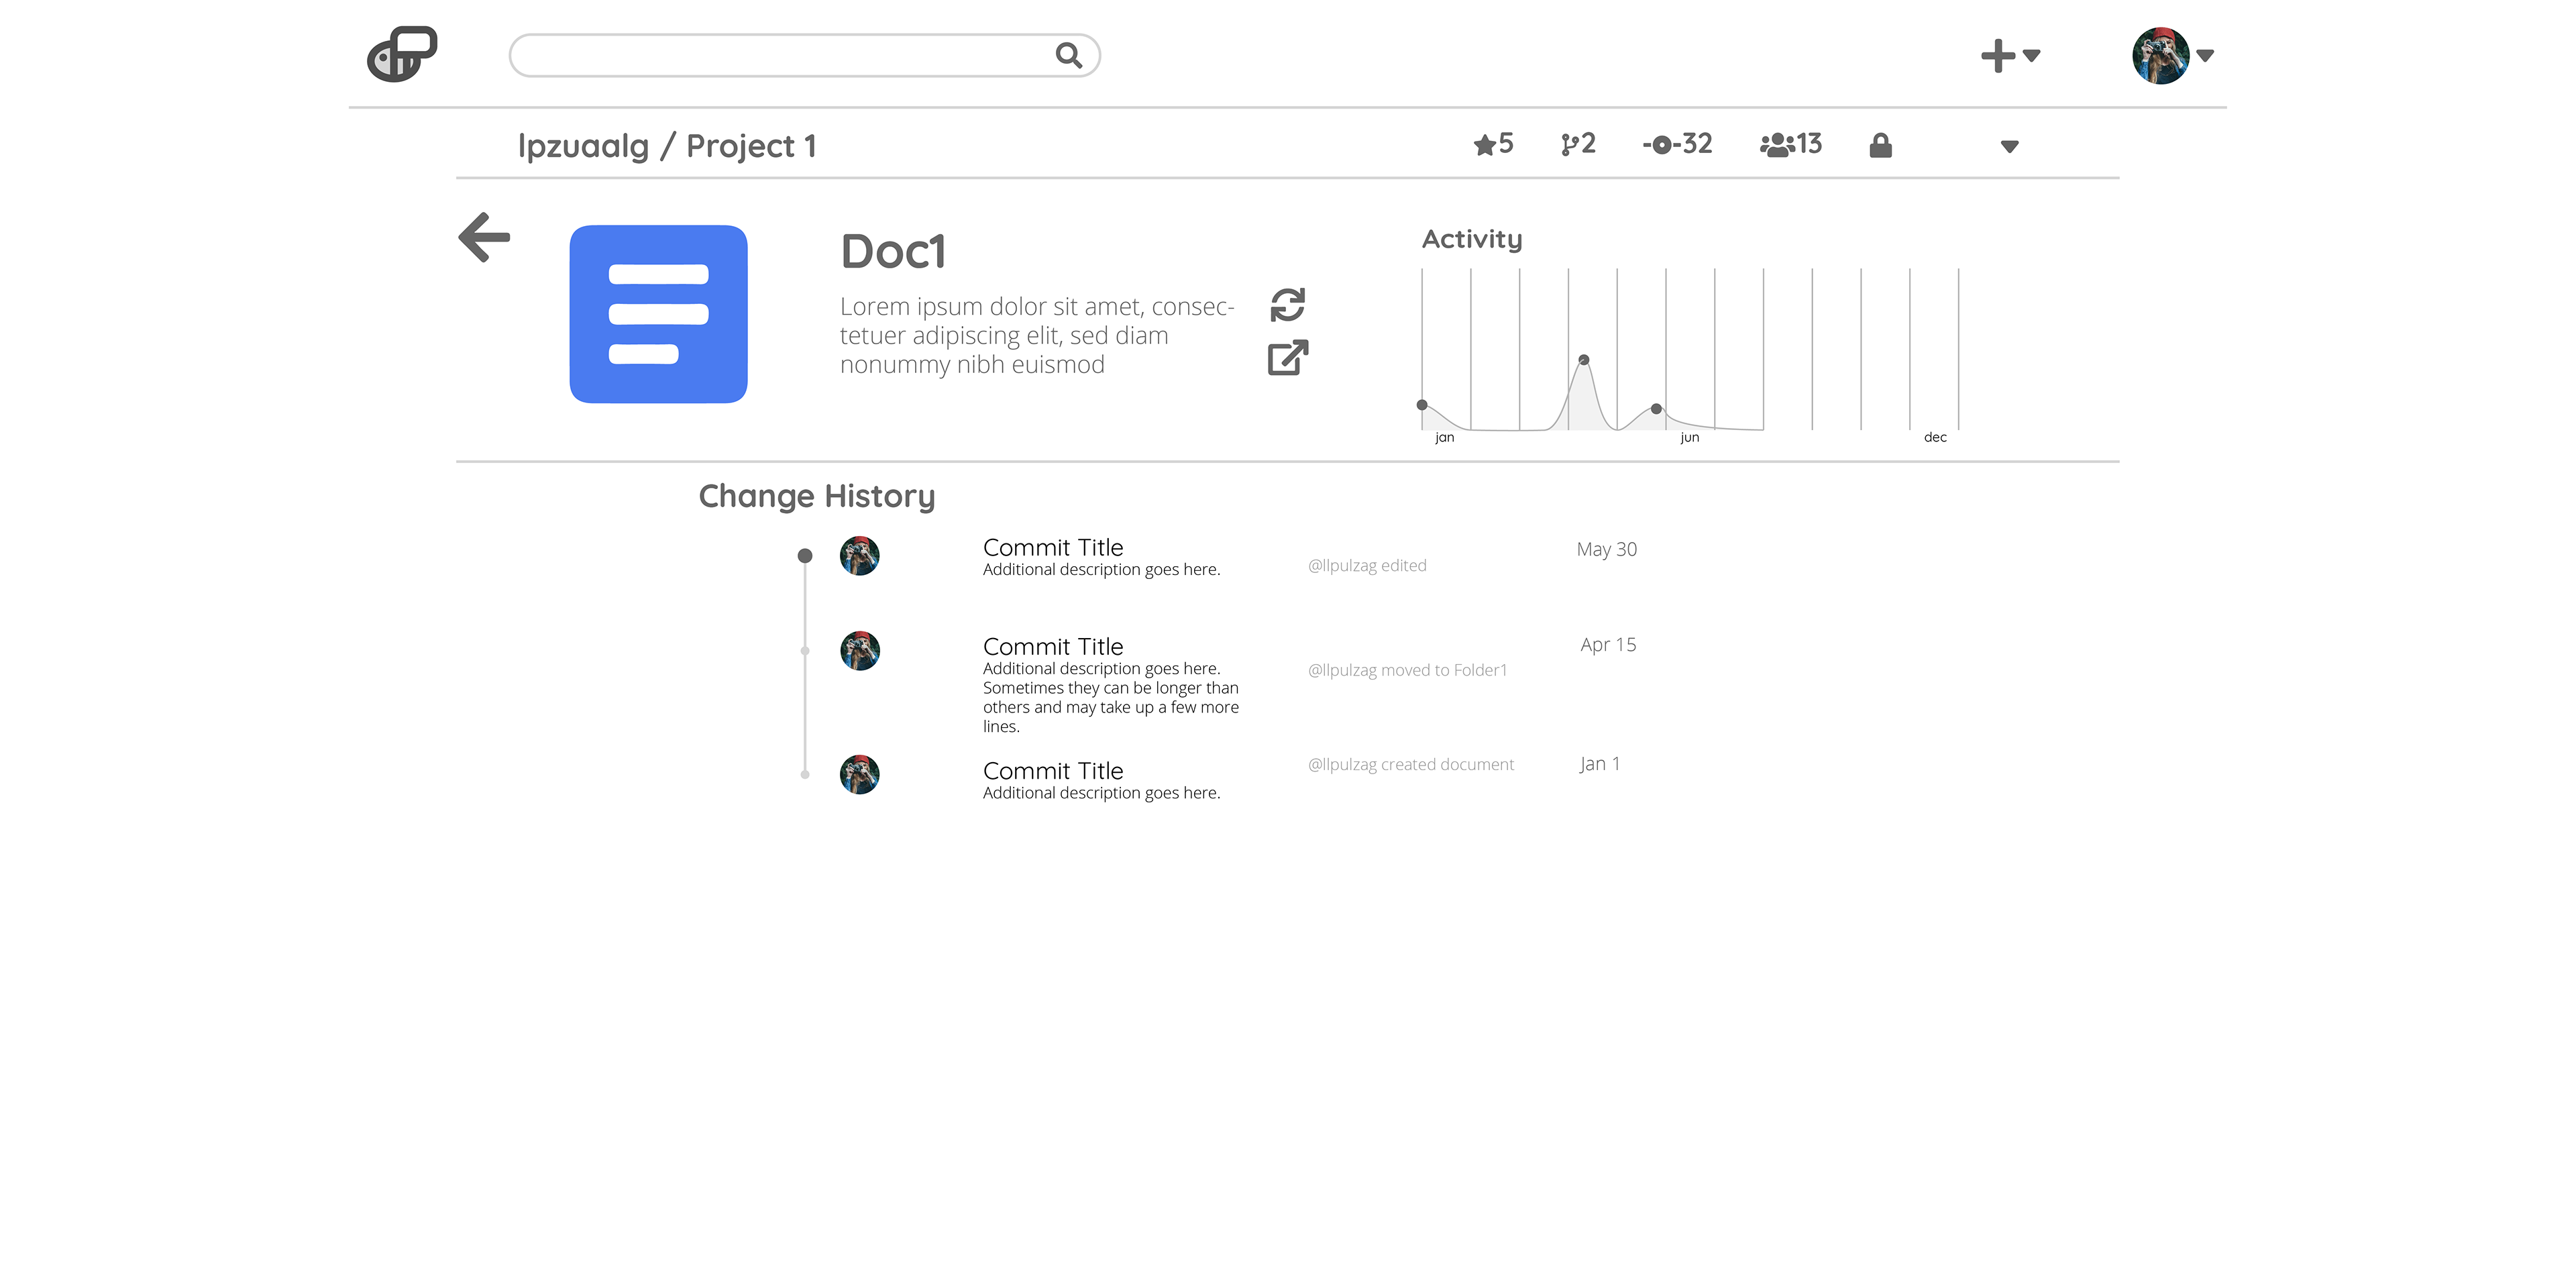
Task: Click the back arrow icon
Action: tap(485, 237)
